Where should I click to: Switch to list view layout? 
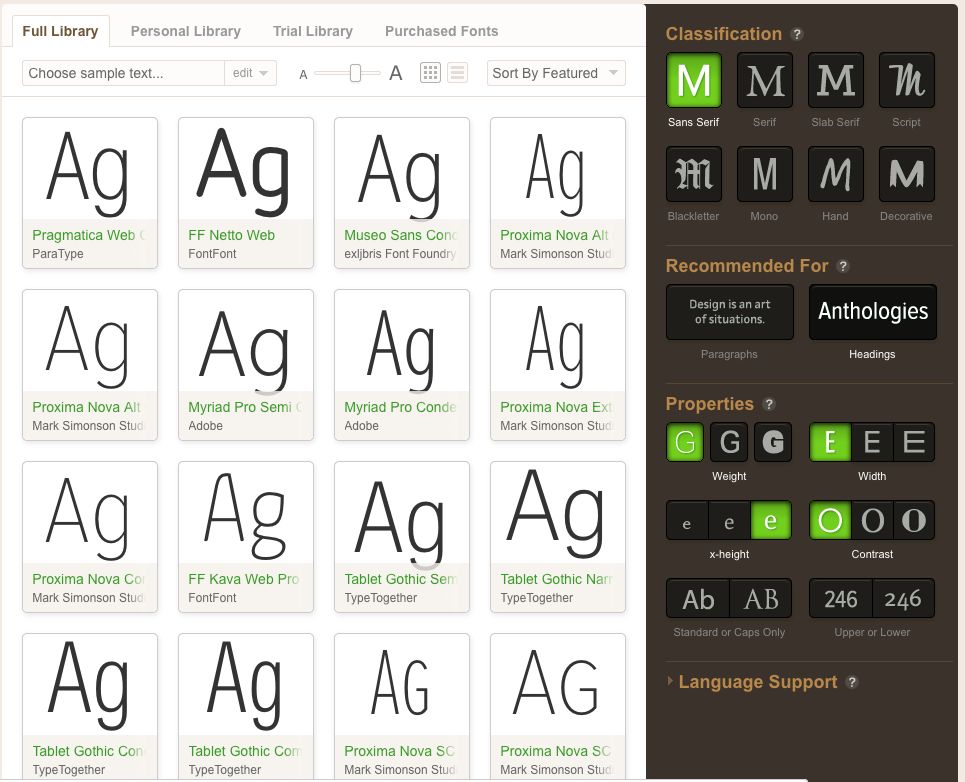(x=457, y=73)
